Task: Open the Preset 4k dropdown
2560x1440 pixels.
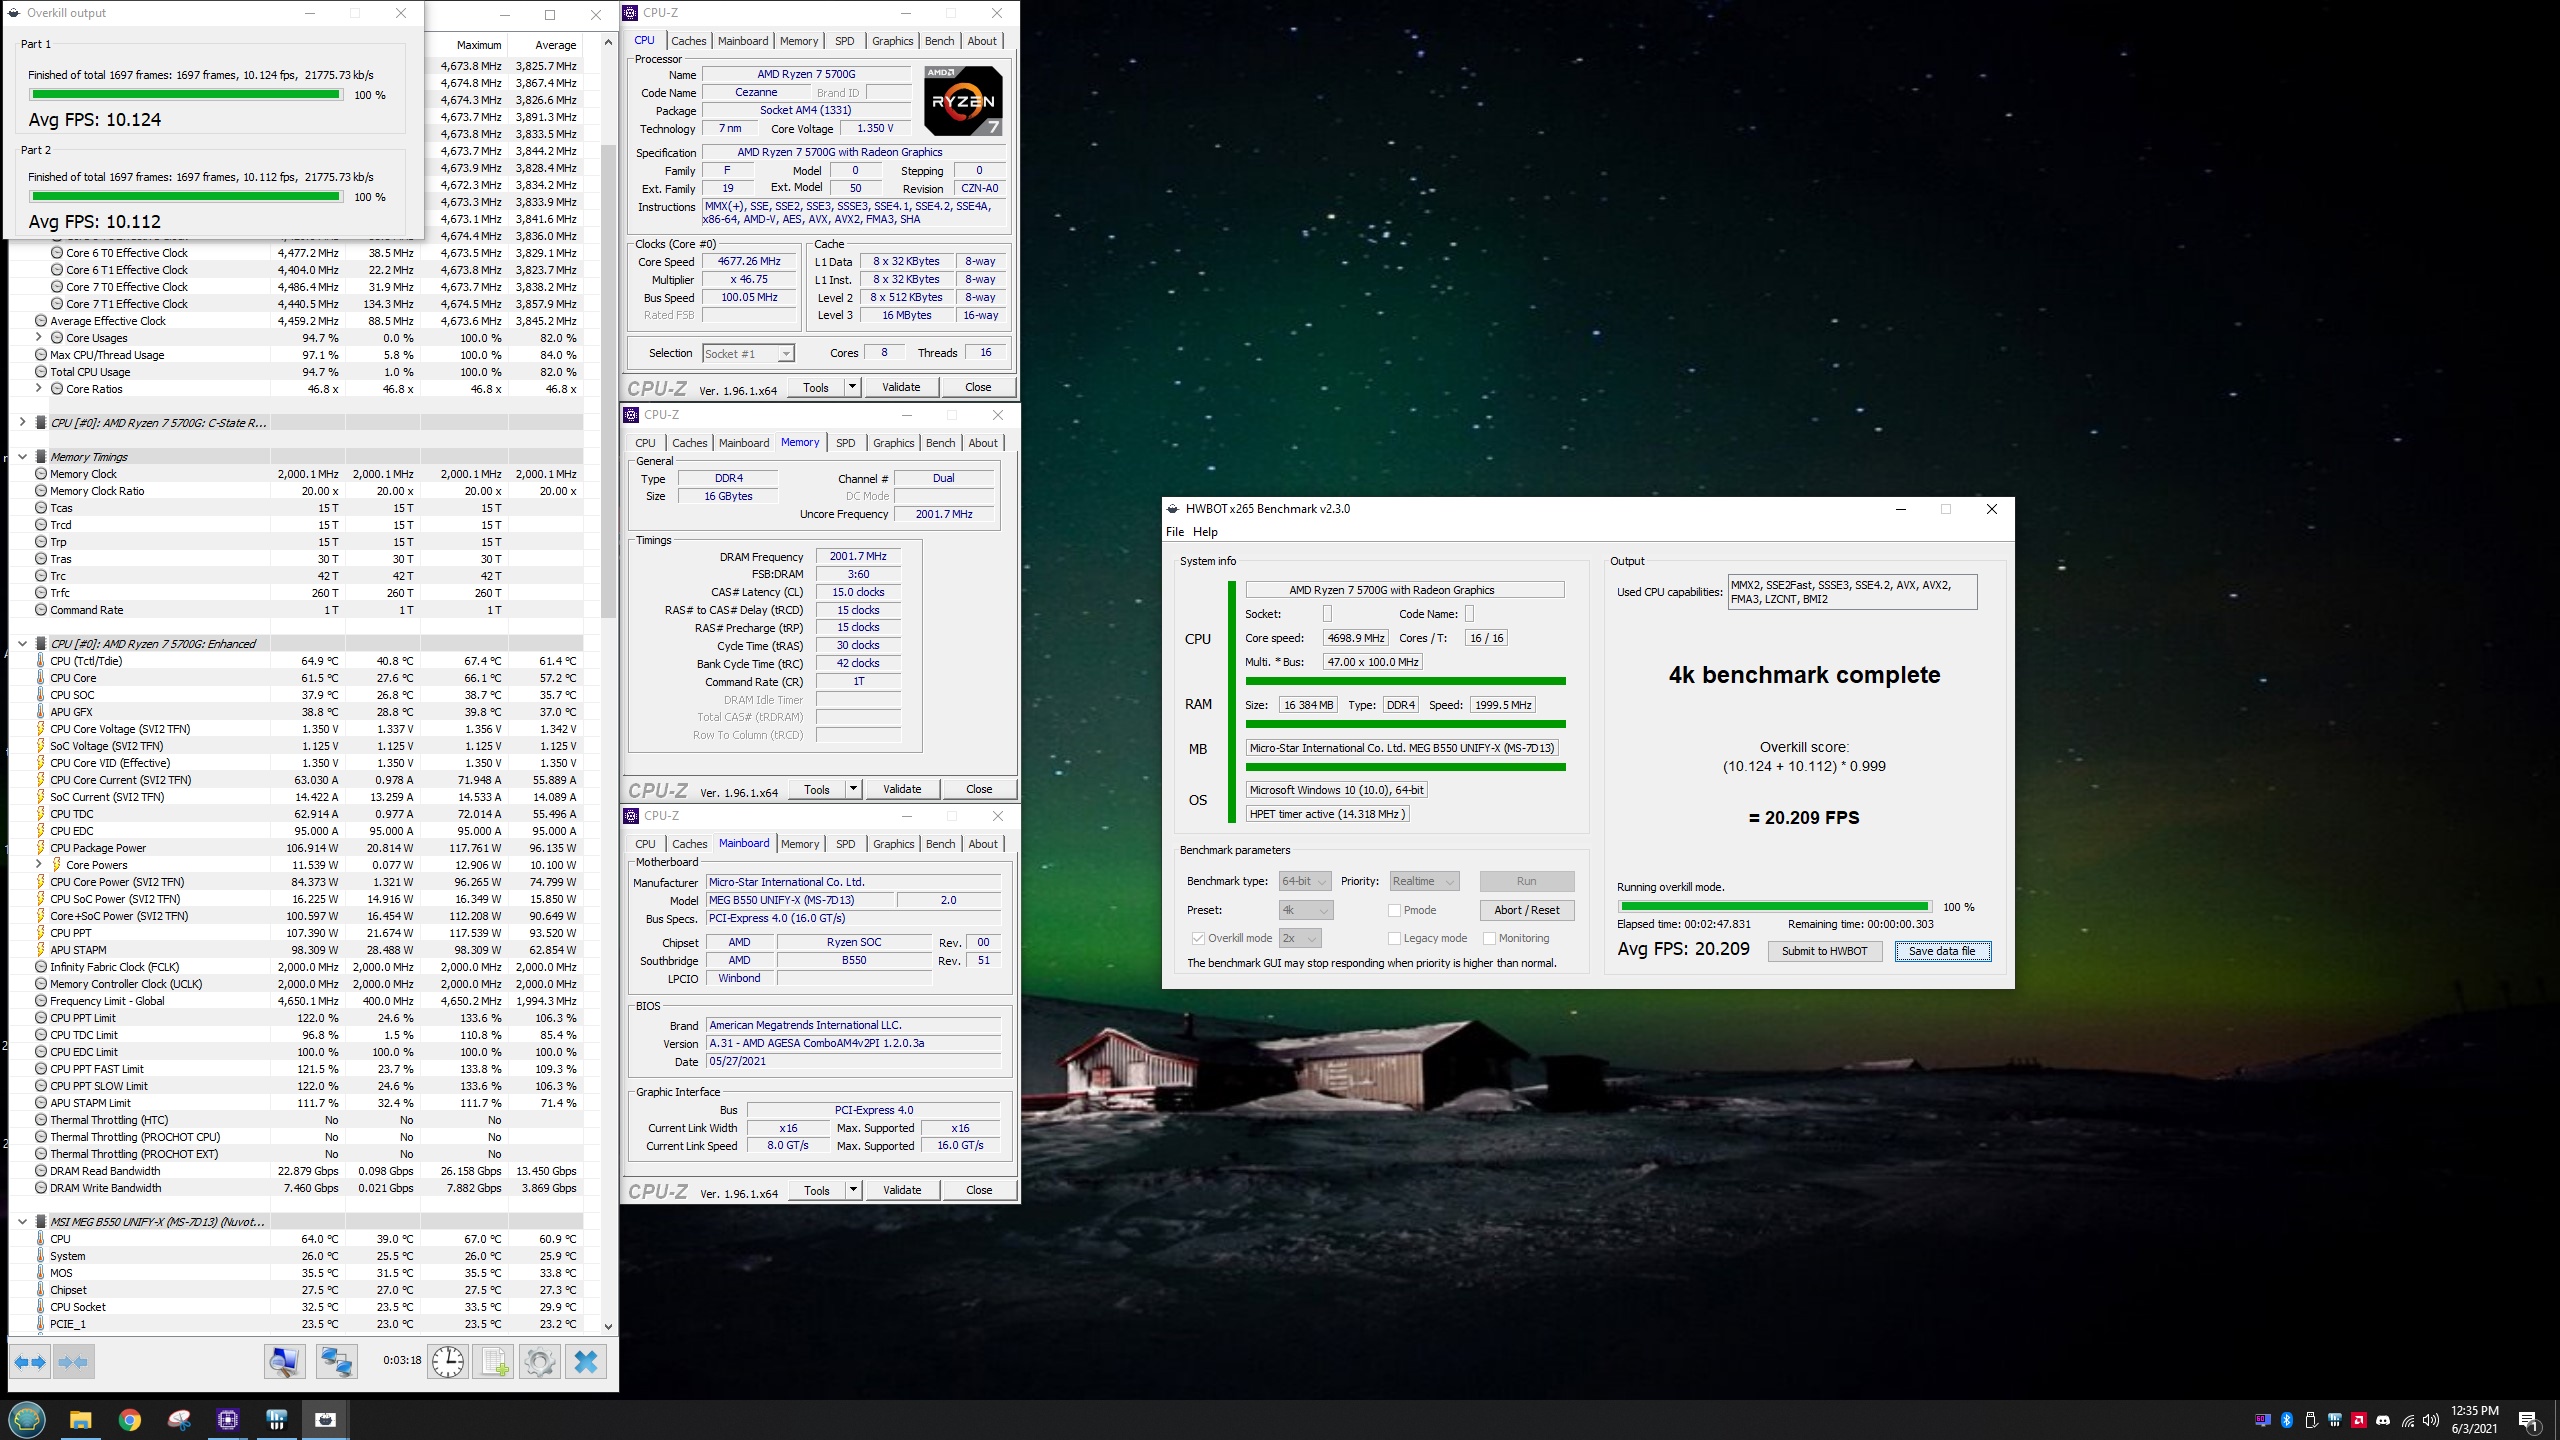Action: pyautogui.click(x=1305, y=910)
